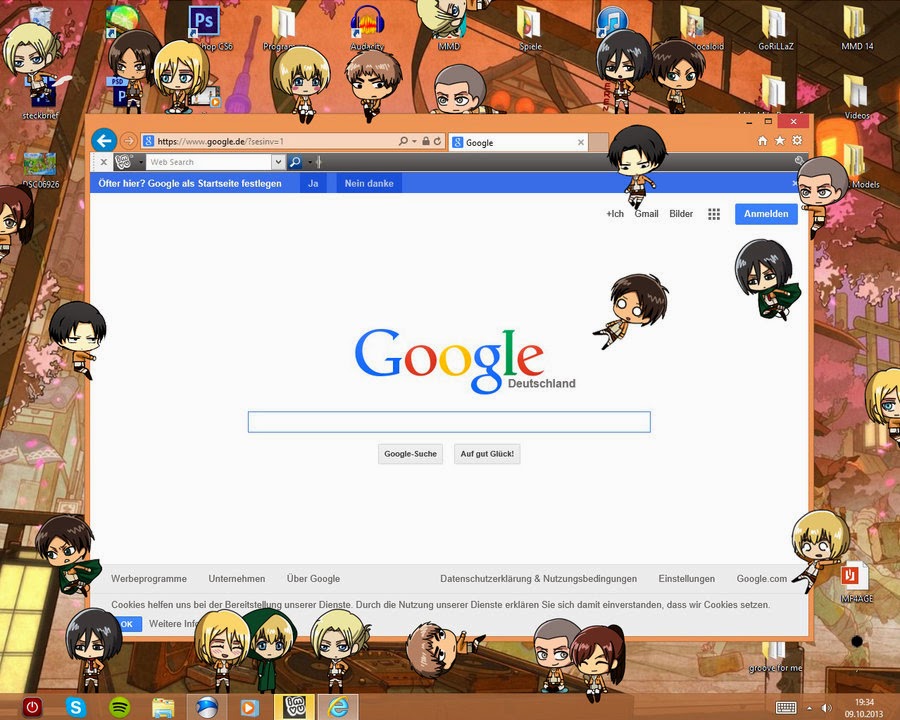Open favorites with the star icon
This screenshot has width=900, height=720.
coord(779,141)
